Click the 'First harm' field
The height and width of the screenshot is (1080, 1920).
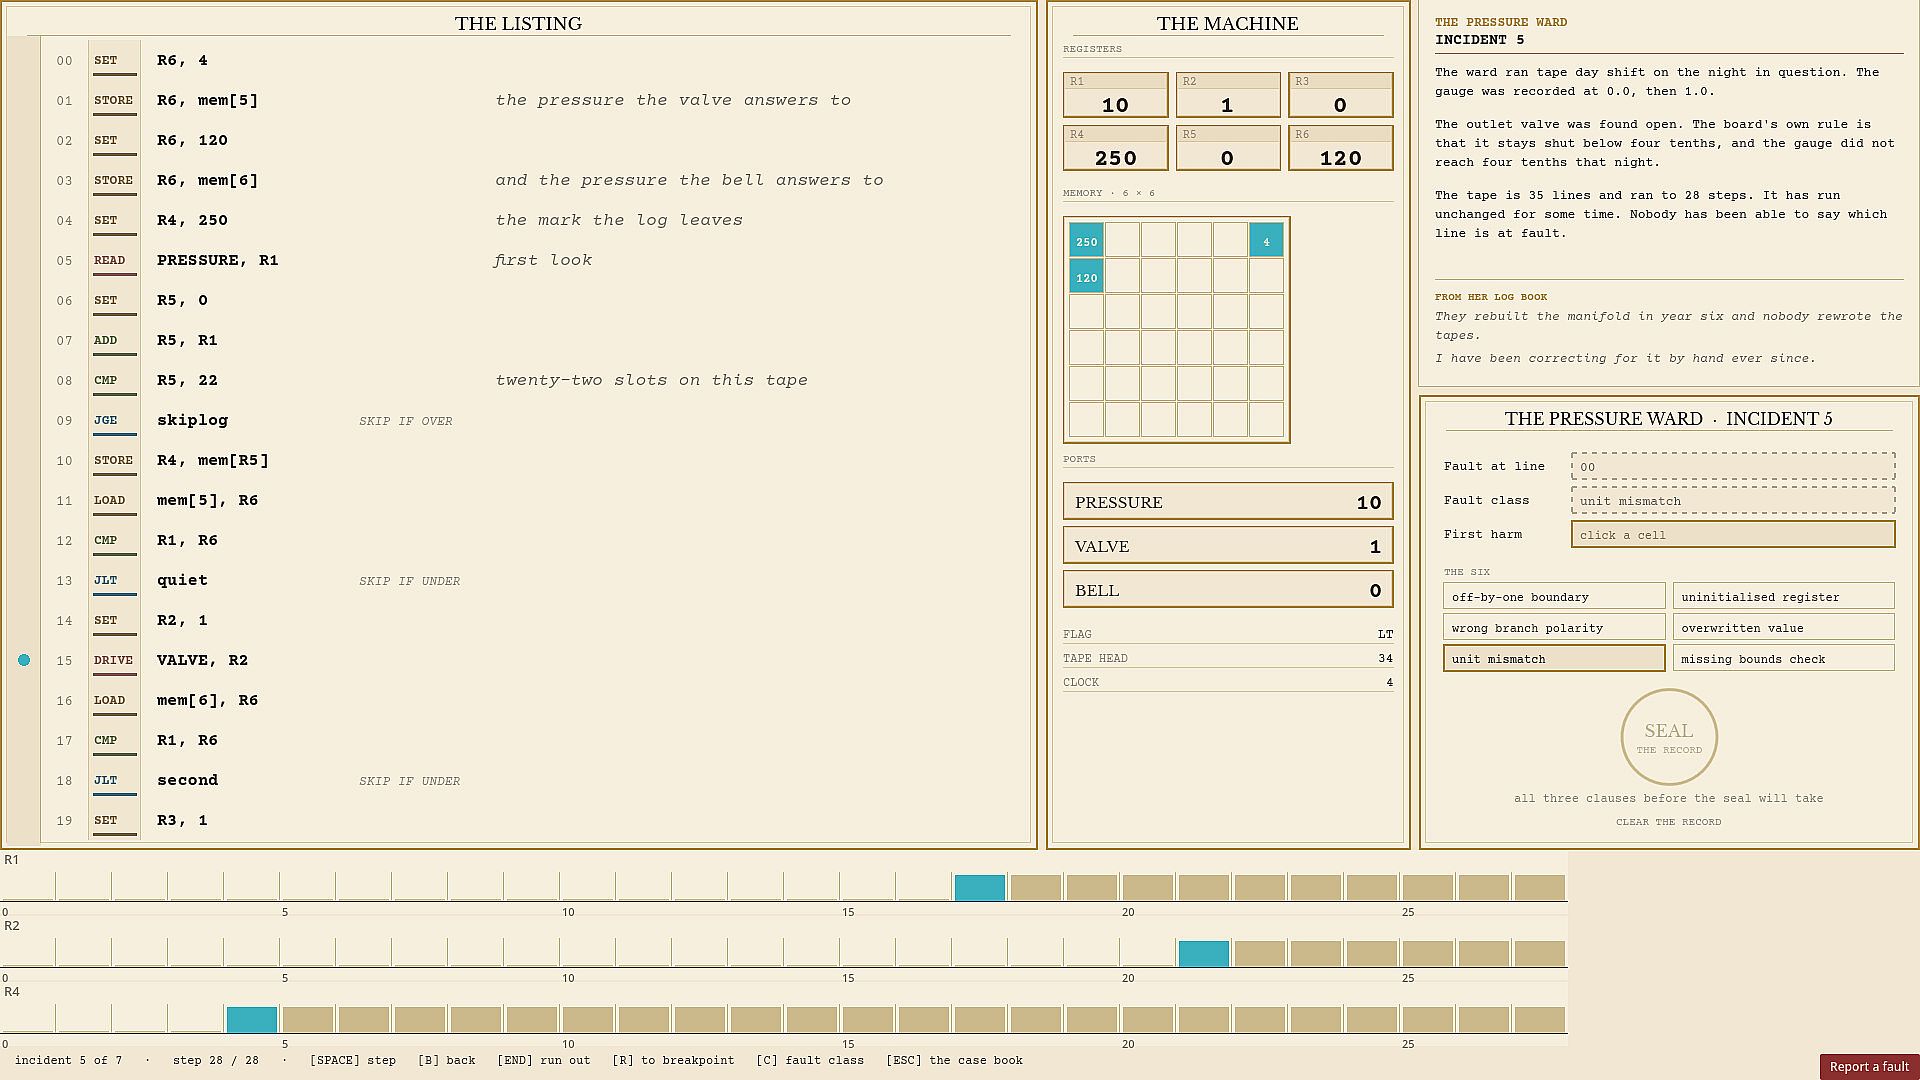1733,534
